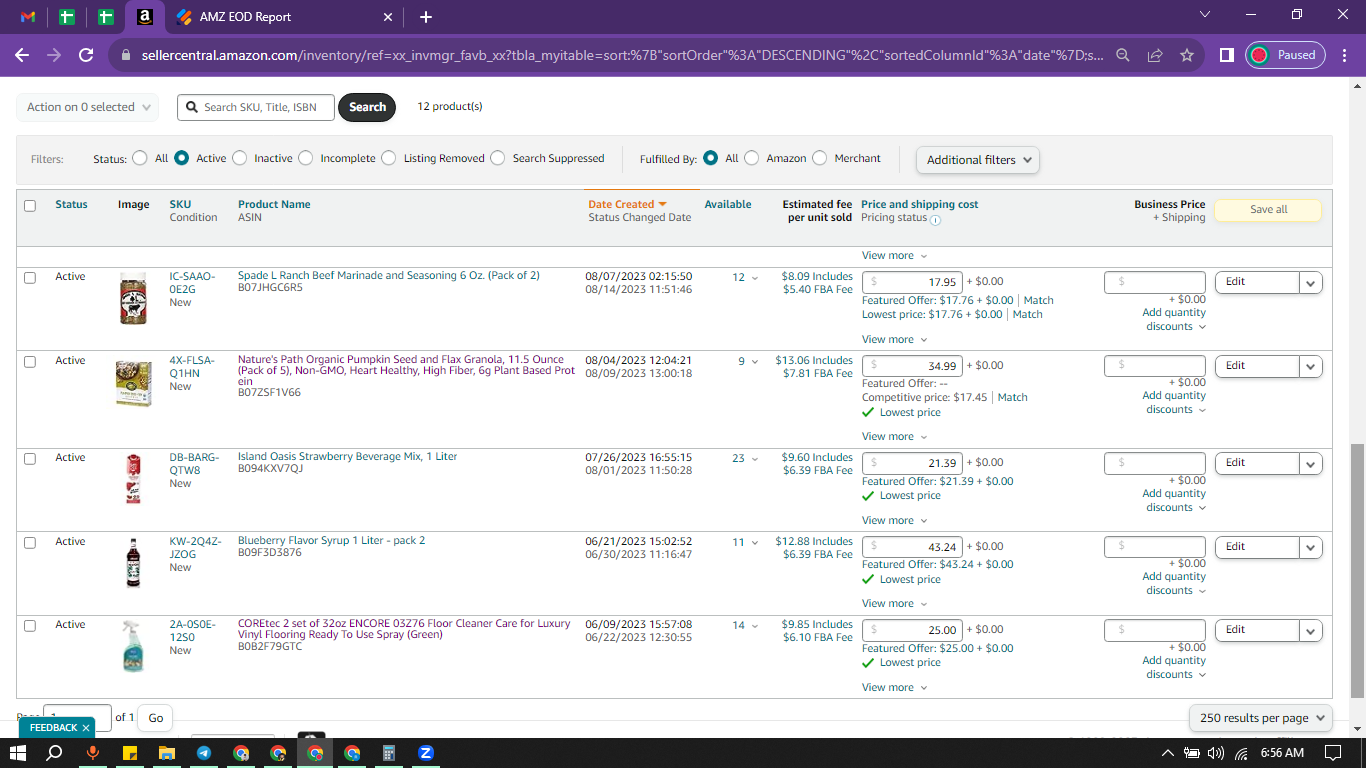The width and height of the screenshot is (1366, 768).
Task: Close the AMZ EOD Report tab
Action: 388,17
